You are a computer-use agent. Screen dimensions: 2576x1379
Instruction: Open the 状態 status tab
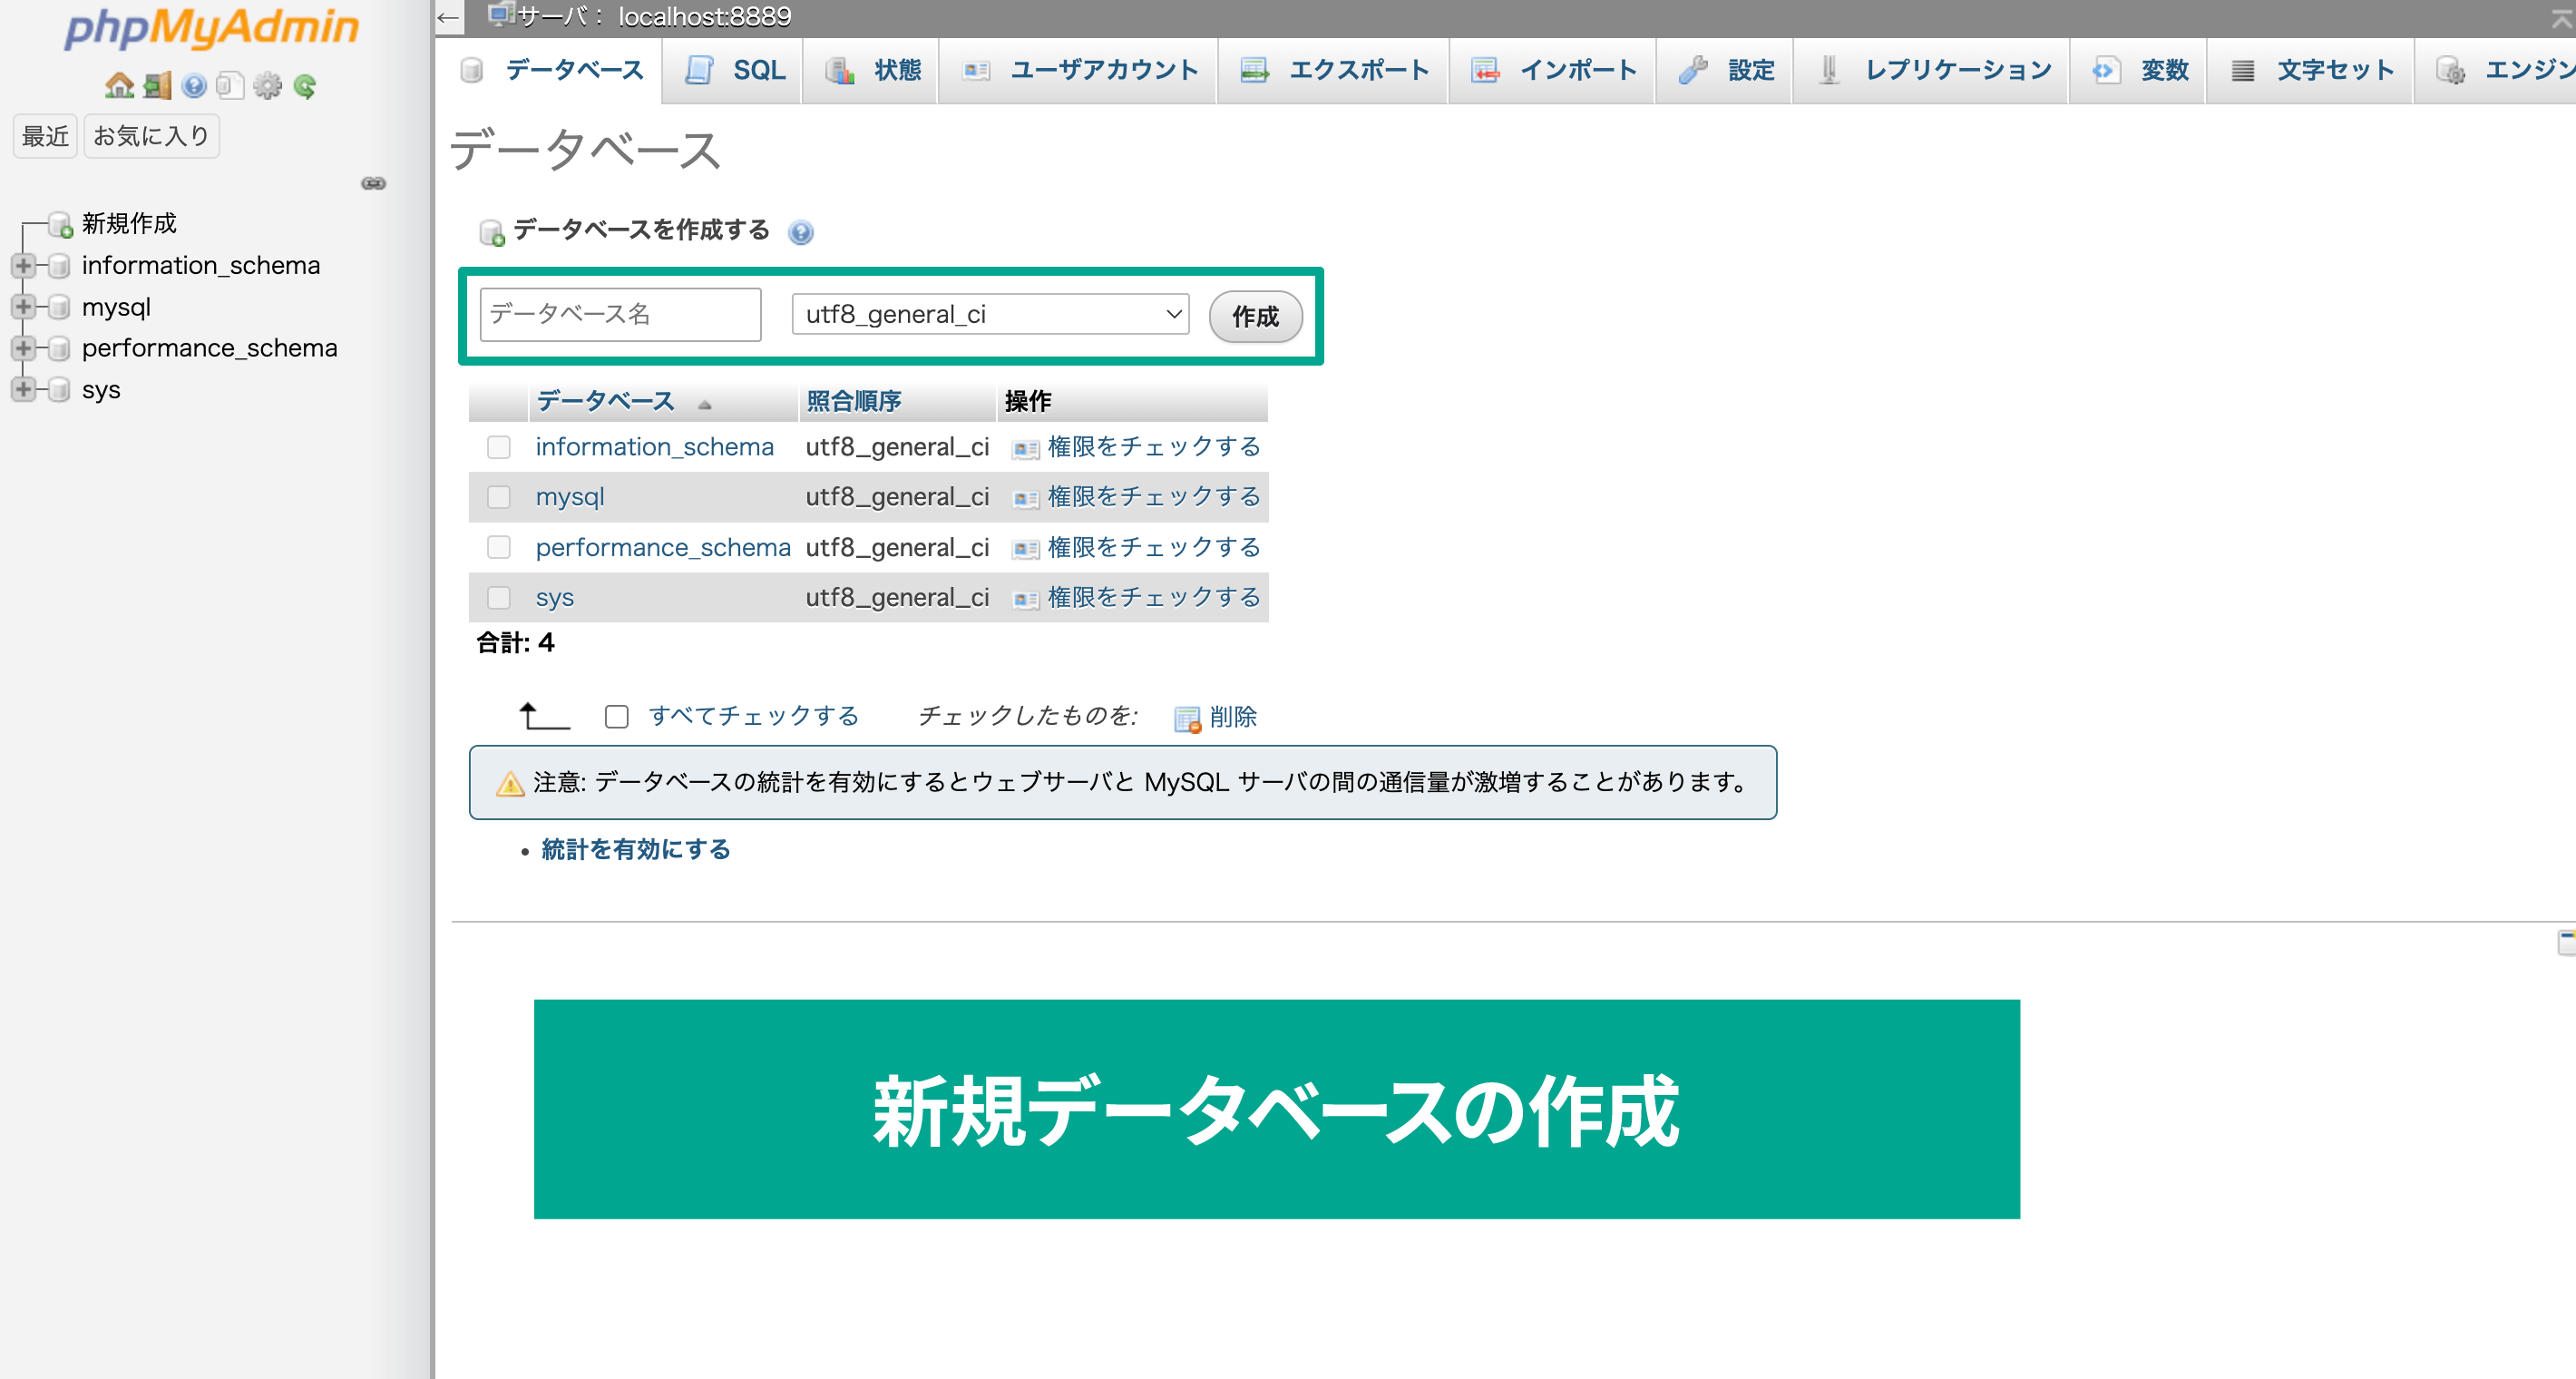point(872,70)
